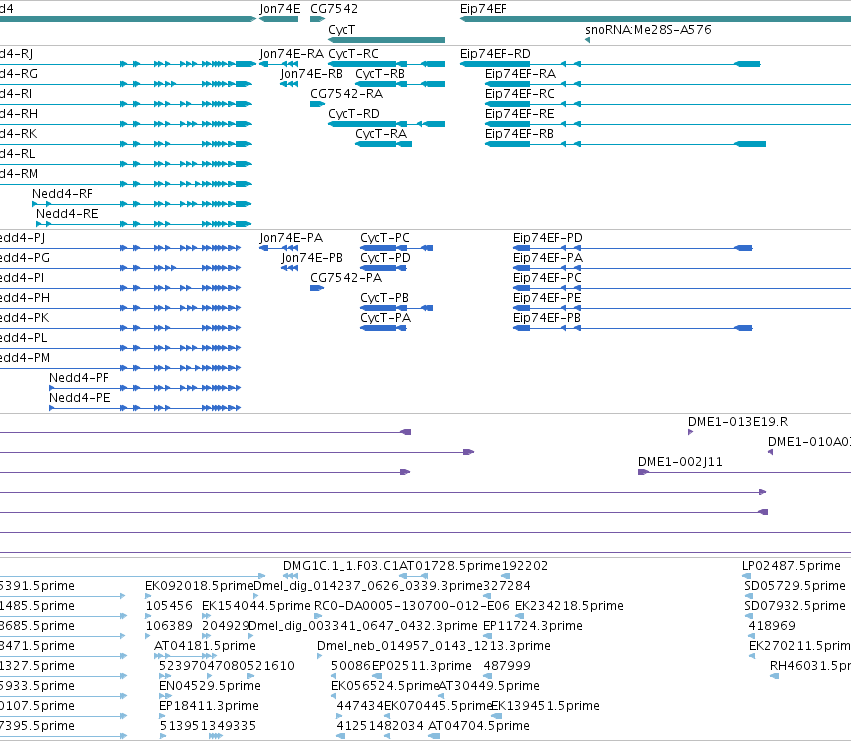
Task: Select EST EK234218.5prime
Action: coord(569,606)
